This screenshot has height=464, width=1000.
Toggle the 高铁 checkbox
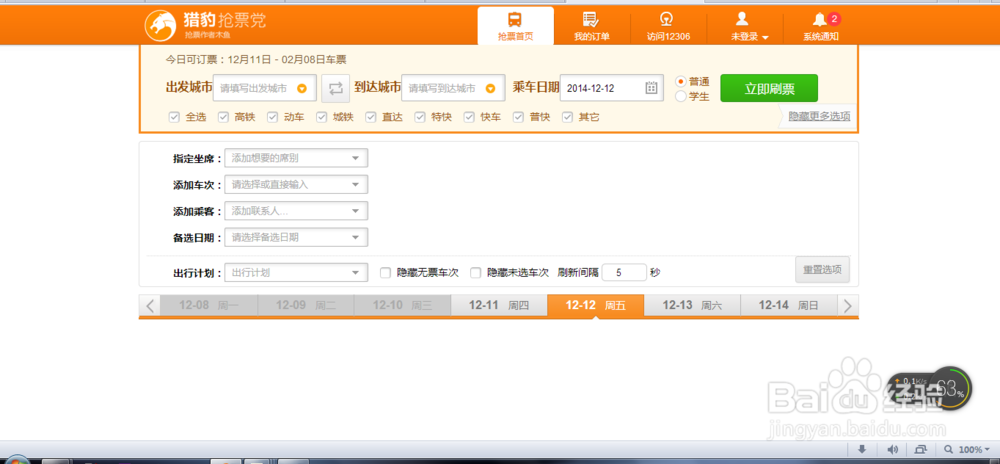(x=223, y=117)
